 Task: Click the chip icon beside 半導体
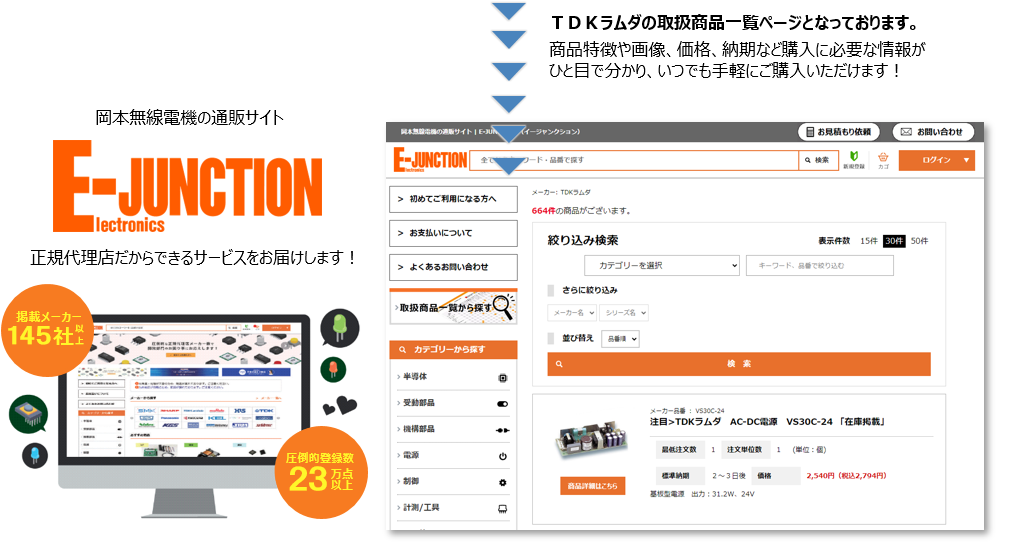click(x=502, y=378)
